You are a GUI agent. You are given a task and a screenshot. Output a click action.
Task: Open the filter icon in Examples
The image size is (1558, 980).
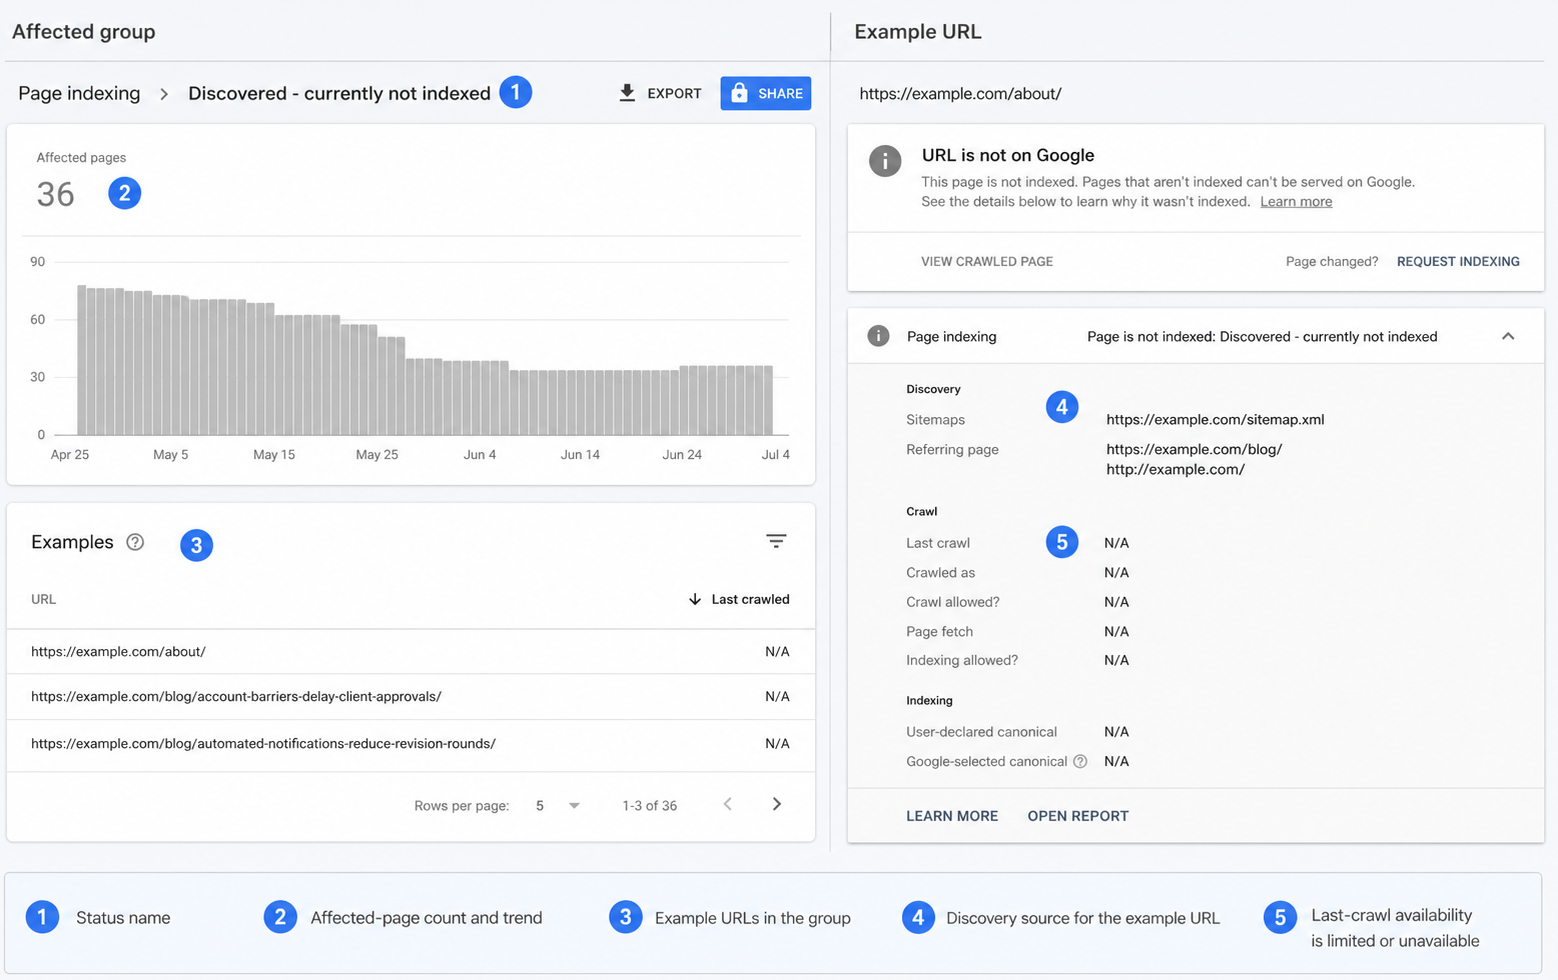pyautogui.click(x=776, y=541)
